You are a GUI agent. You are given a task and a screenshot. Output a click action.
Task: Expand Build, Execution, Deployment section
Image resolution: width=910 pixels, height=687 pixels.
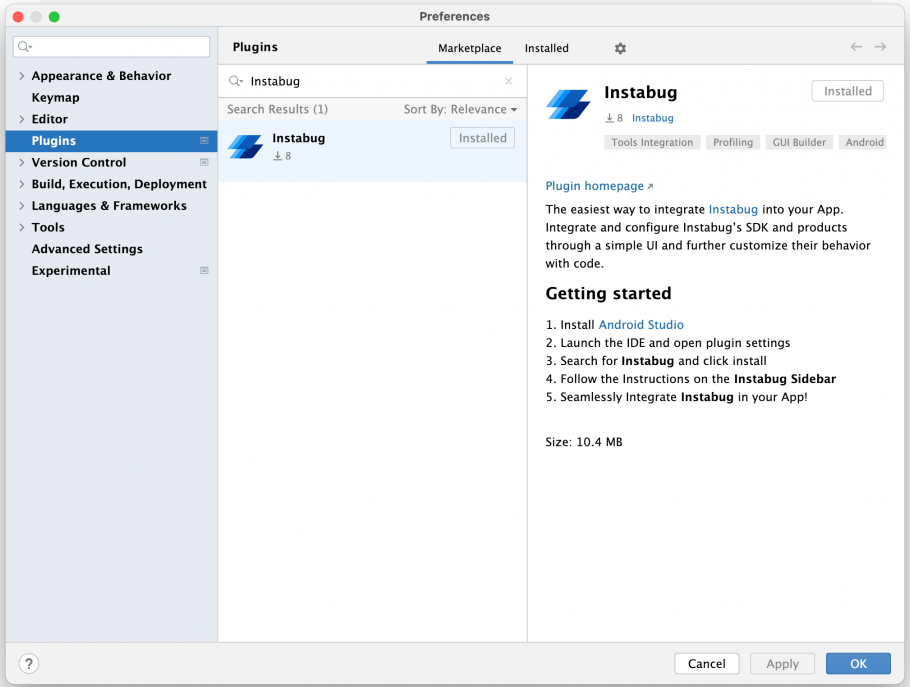21,184
